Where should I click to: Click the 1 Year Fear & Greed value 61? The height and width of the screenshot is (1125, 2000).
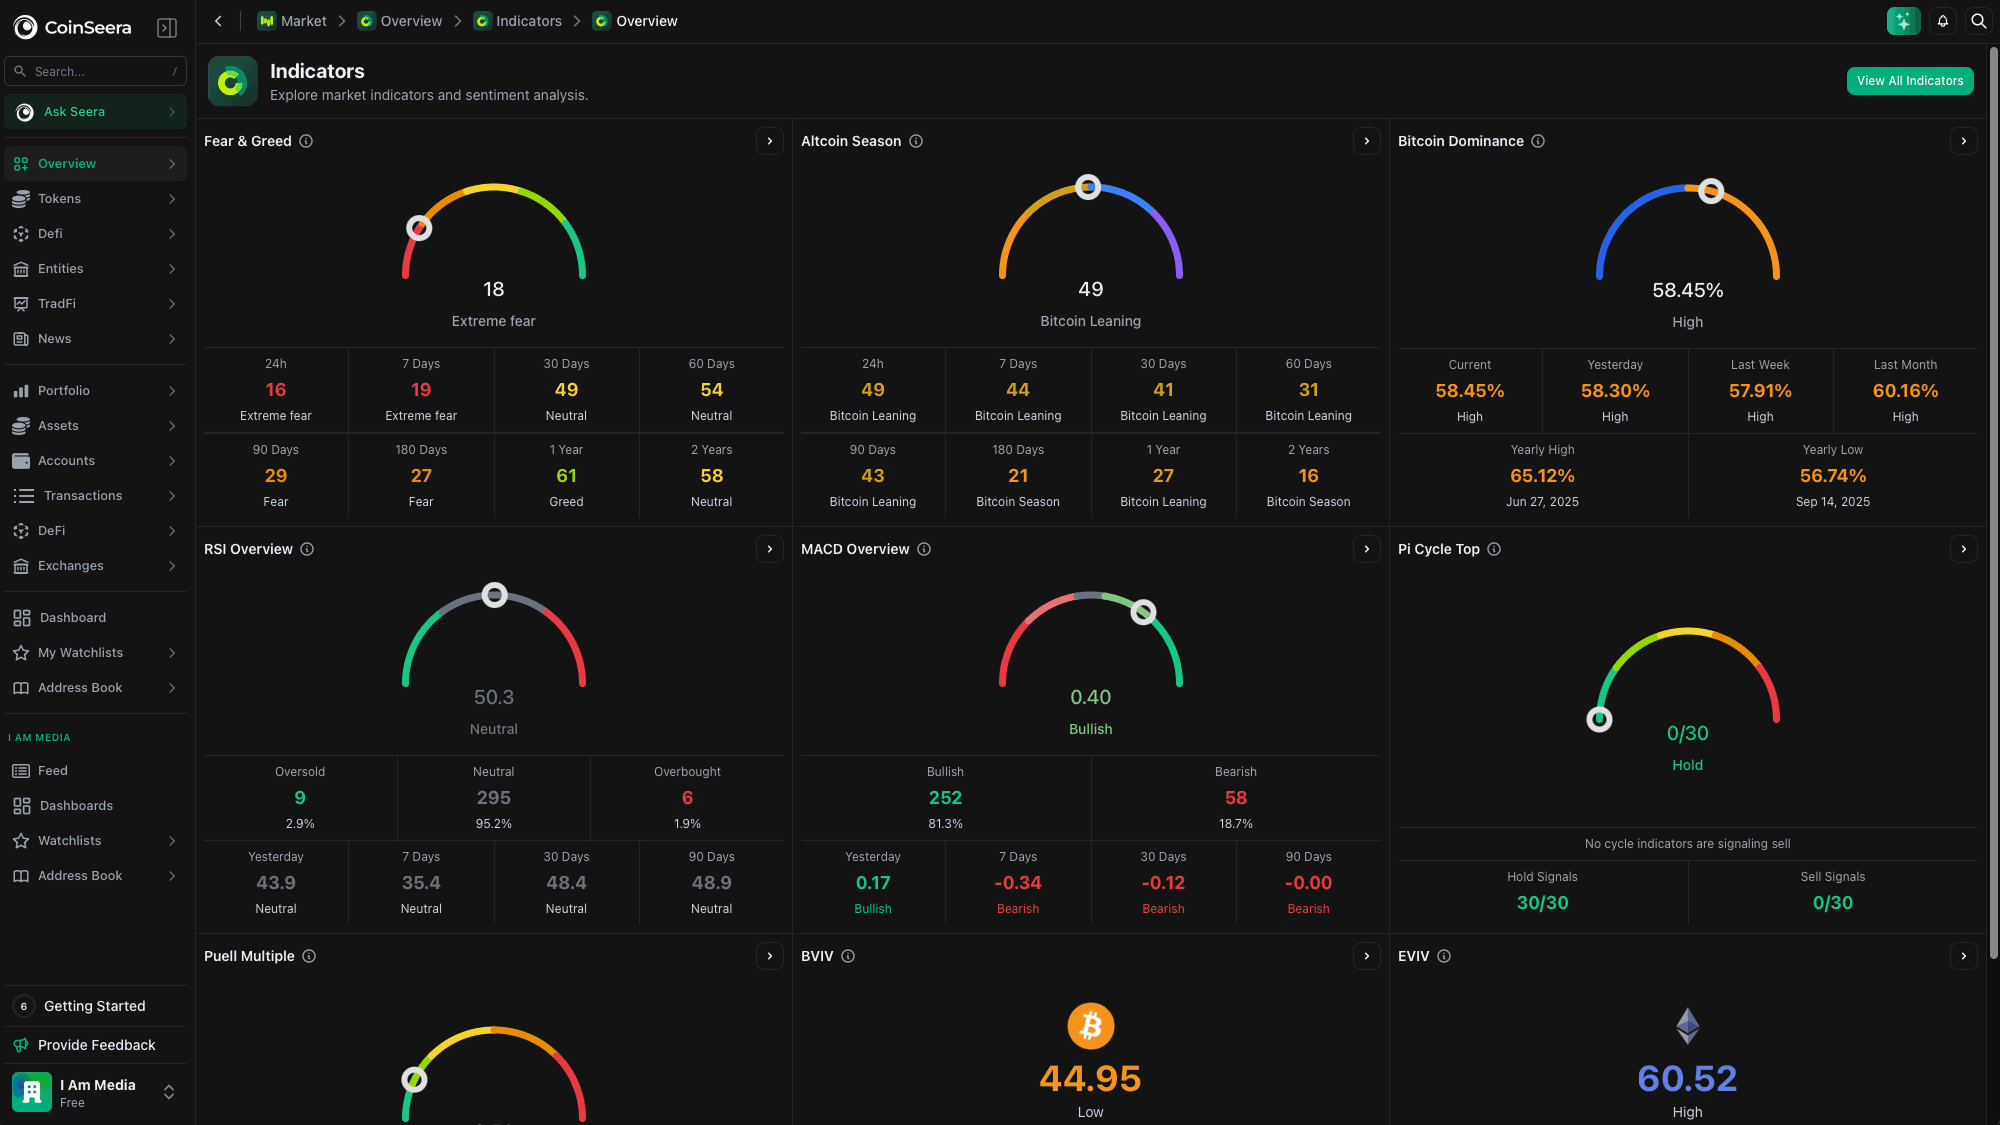566,476
